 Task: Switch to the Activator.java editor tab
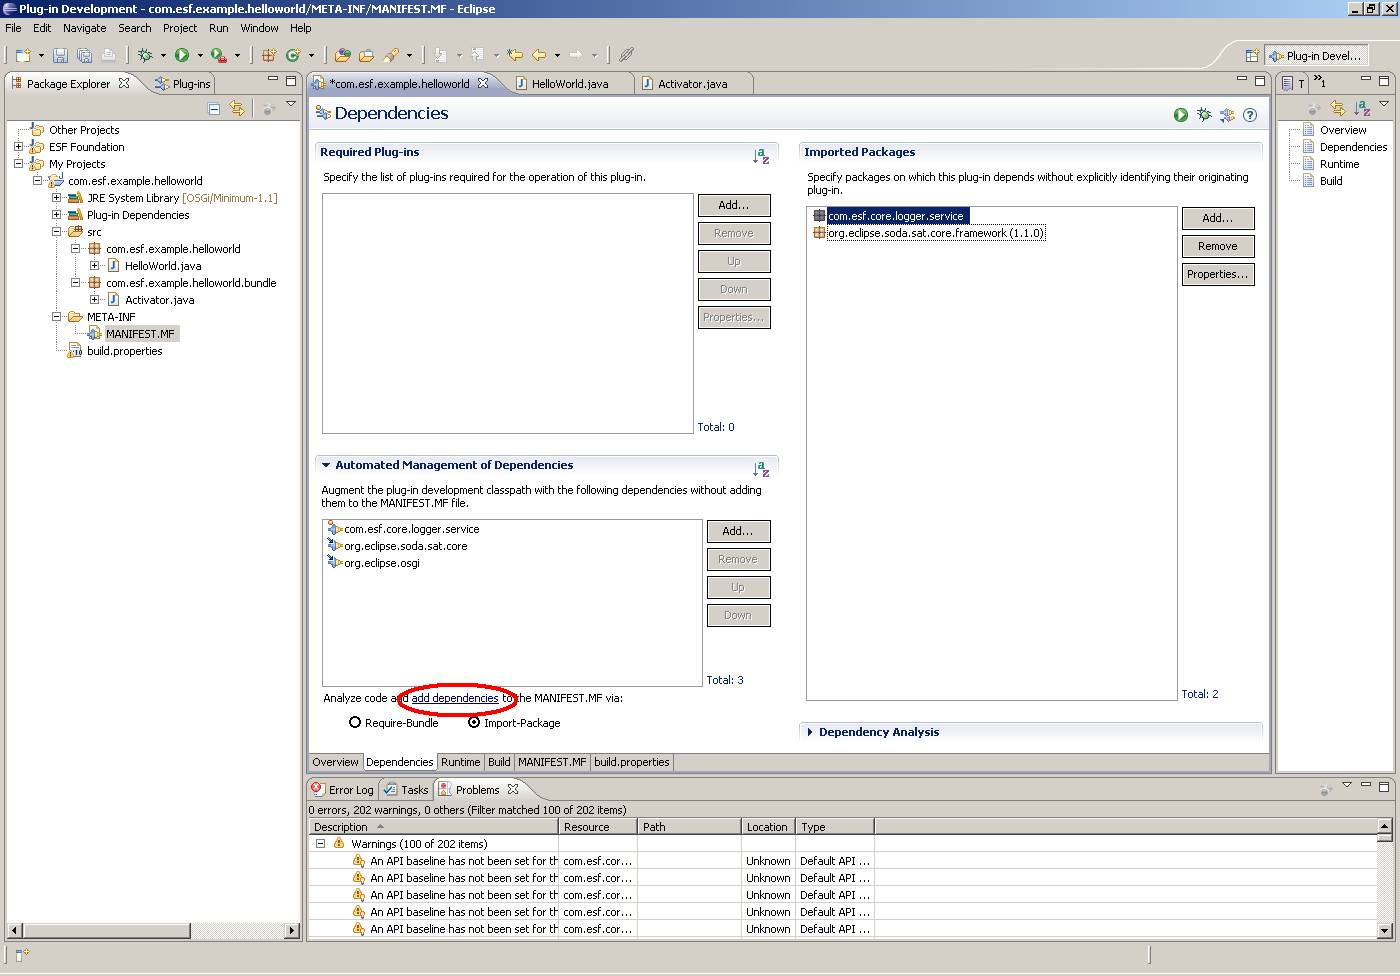tap(692, 84)
